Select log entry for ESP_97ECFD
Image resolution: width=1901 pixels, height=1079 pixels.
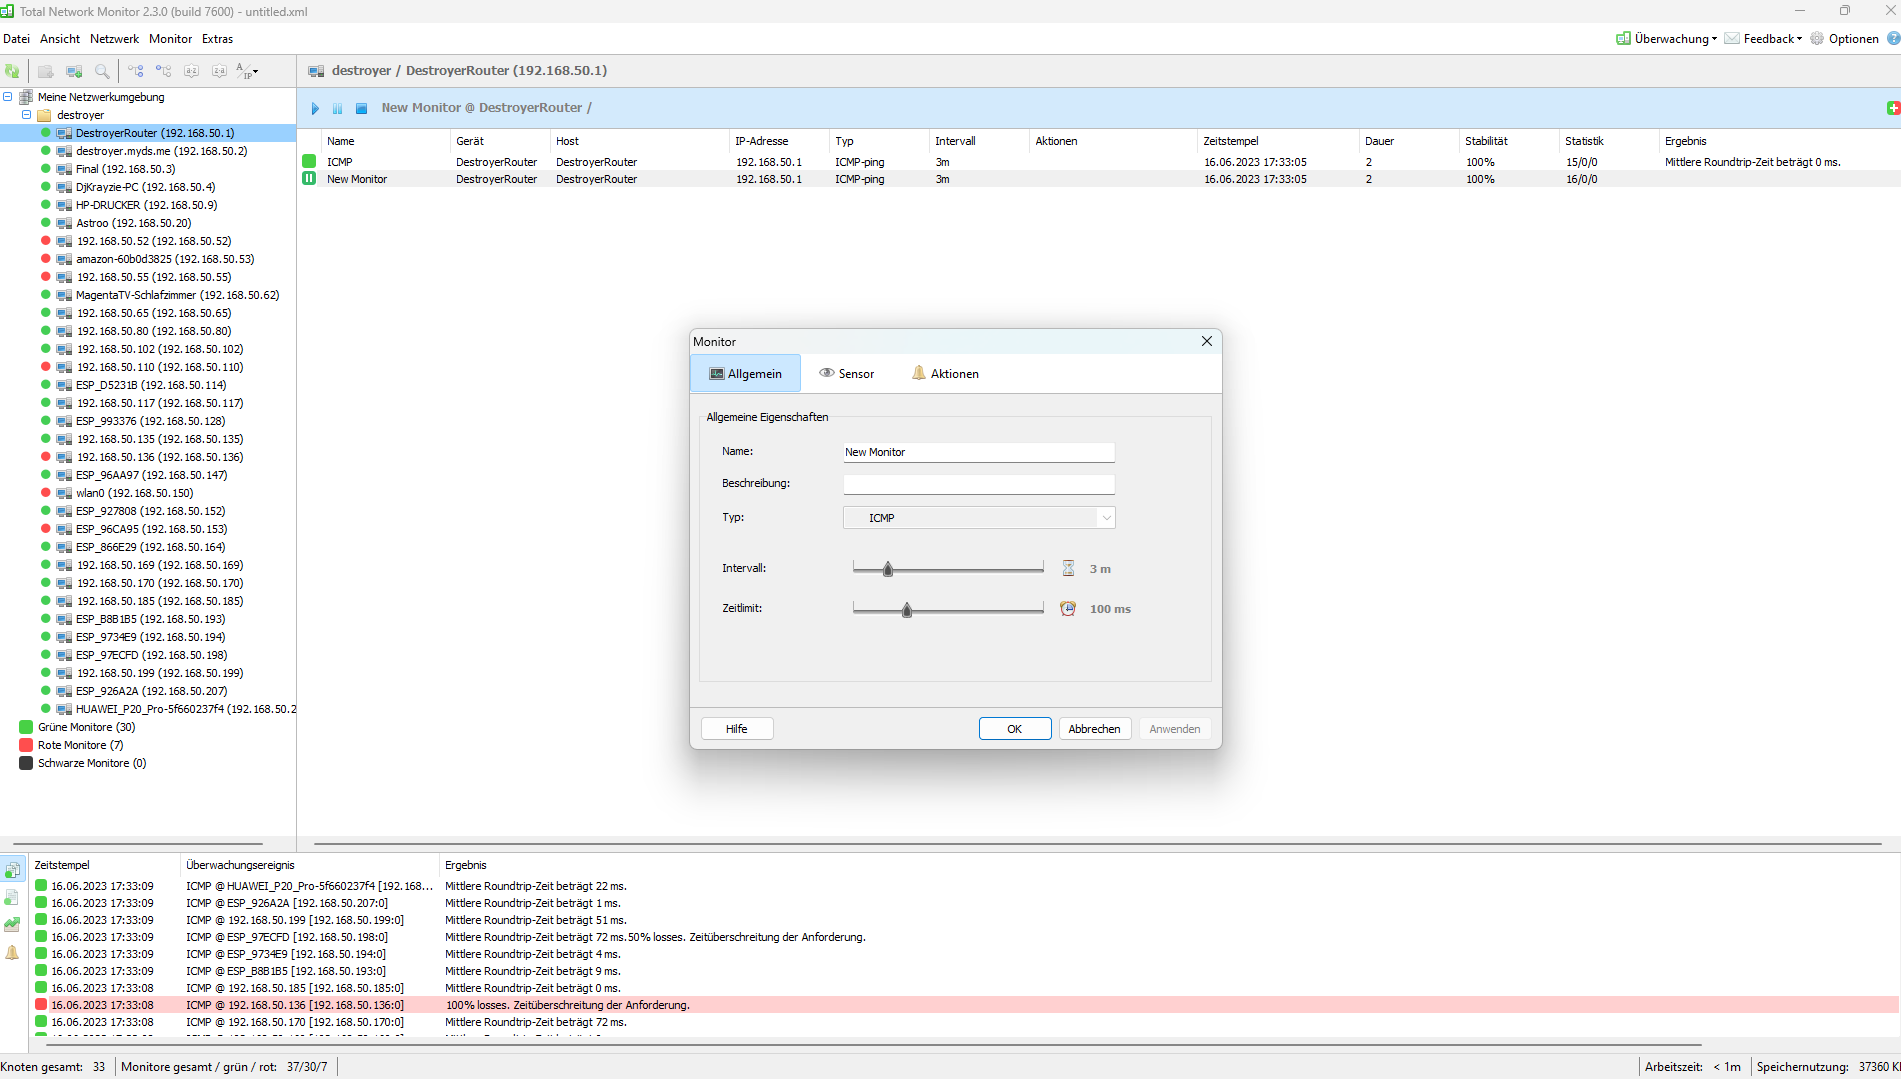pos(965,937)
